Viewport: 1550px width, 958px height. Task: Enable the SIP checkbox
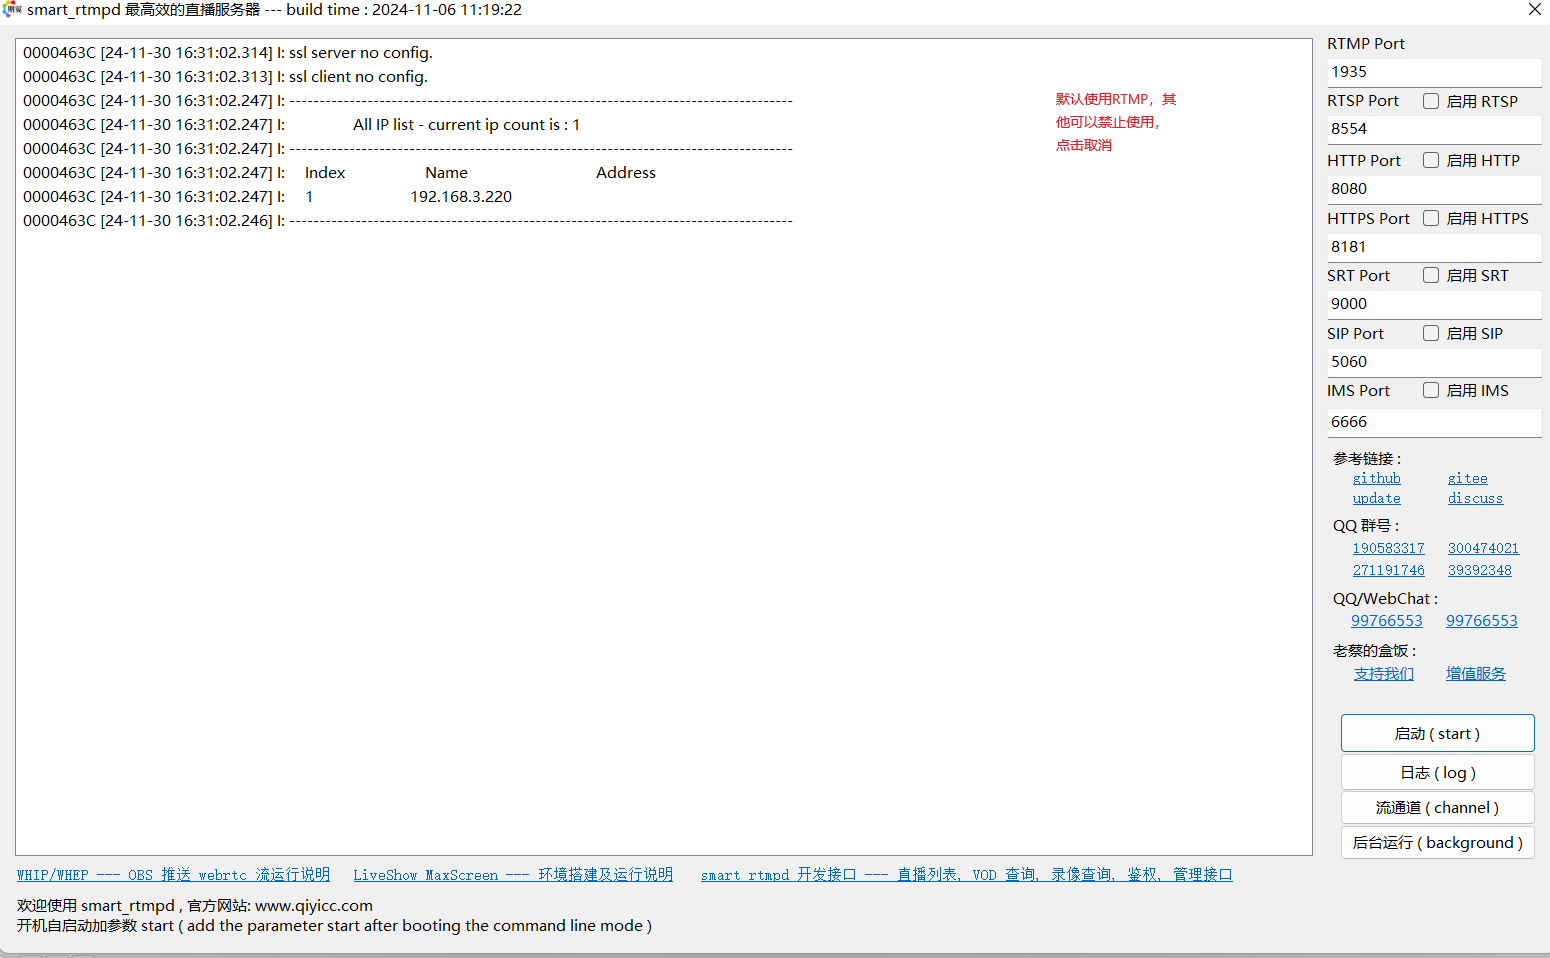click(1431, 333)
